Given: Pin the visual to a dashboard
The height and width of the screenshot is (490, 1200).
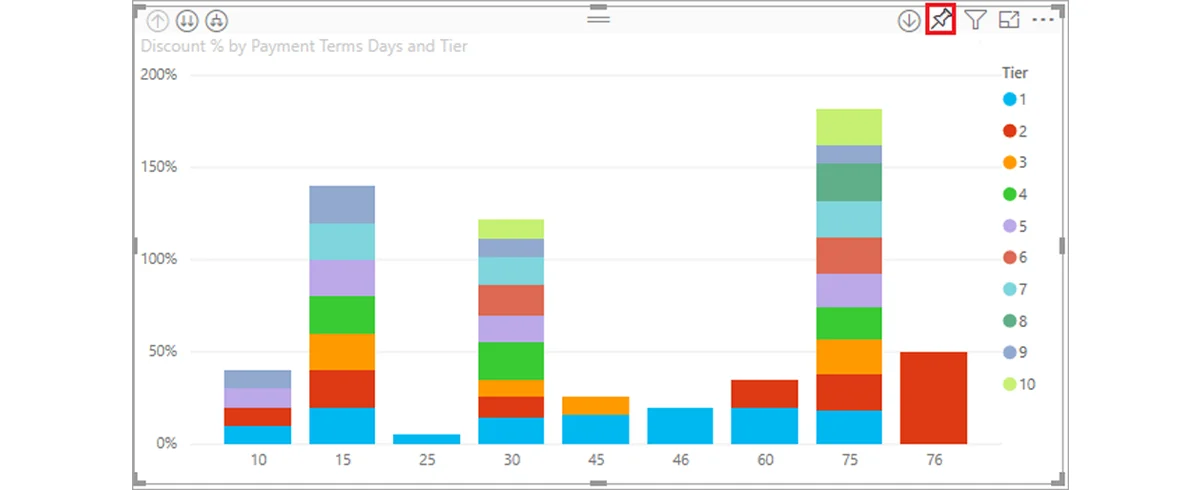Looking at the screenshot, I should [941, 19].
